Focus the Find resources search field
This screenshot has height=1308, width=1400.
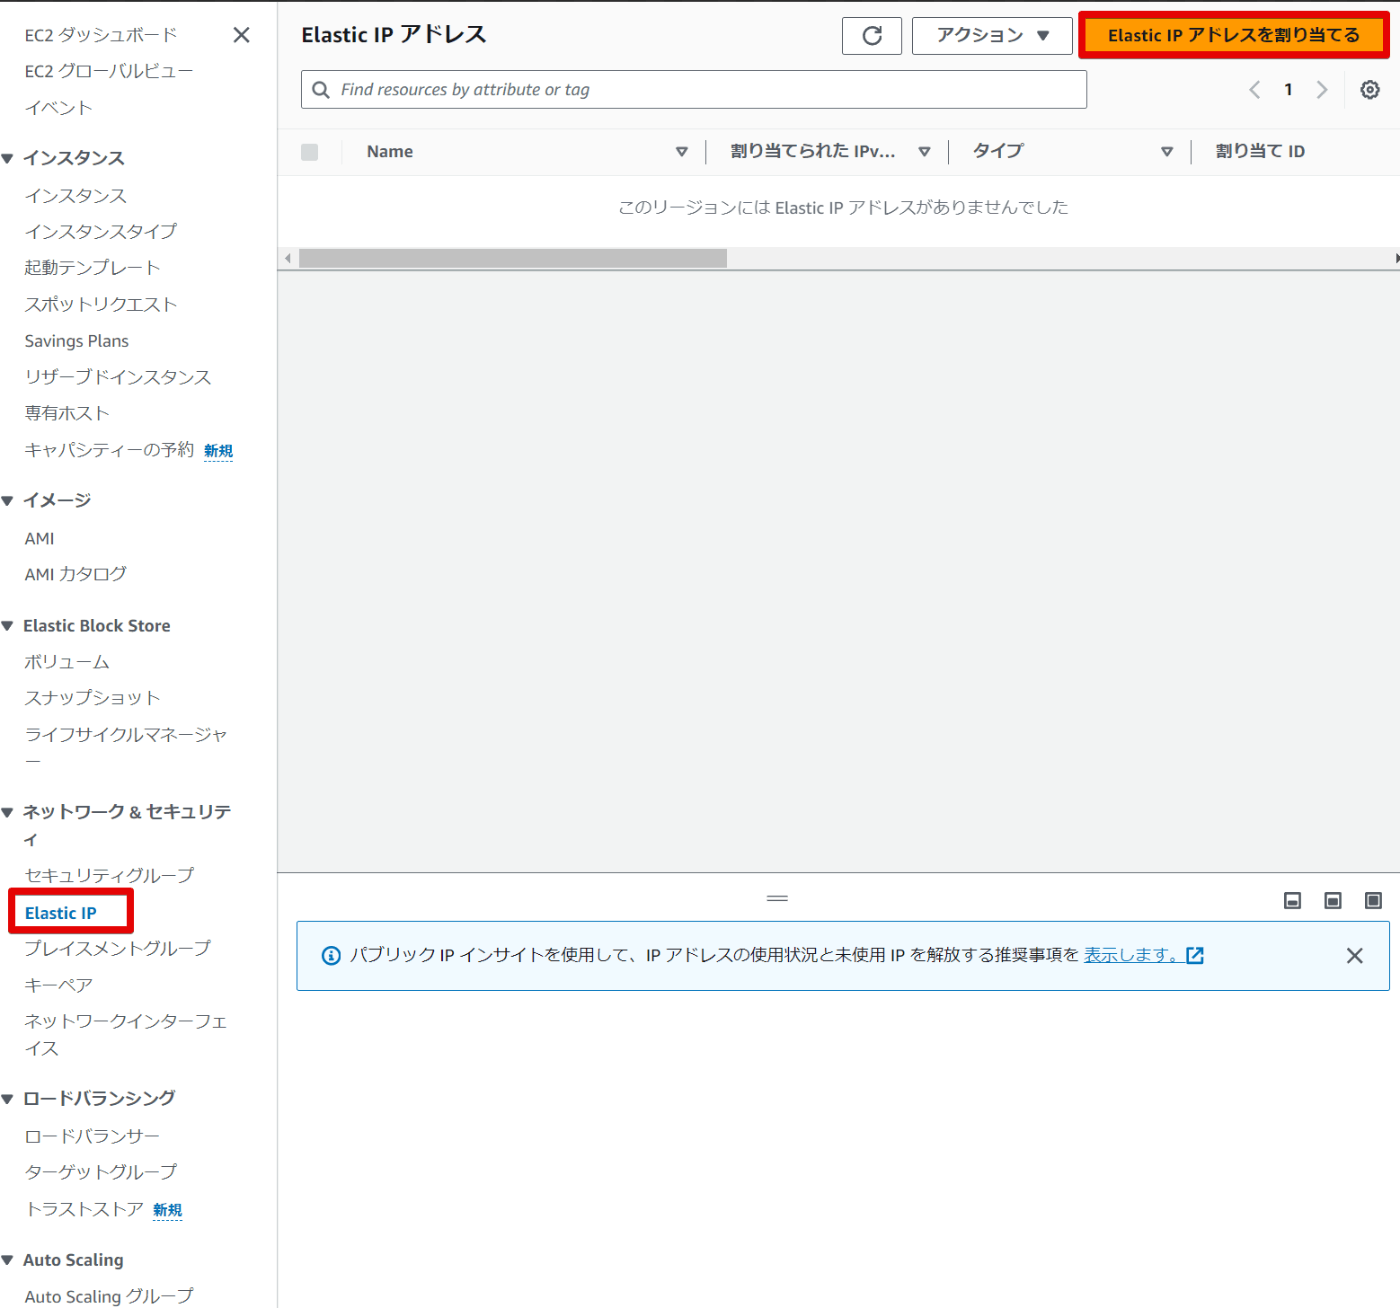coord(694,90)
